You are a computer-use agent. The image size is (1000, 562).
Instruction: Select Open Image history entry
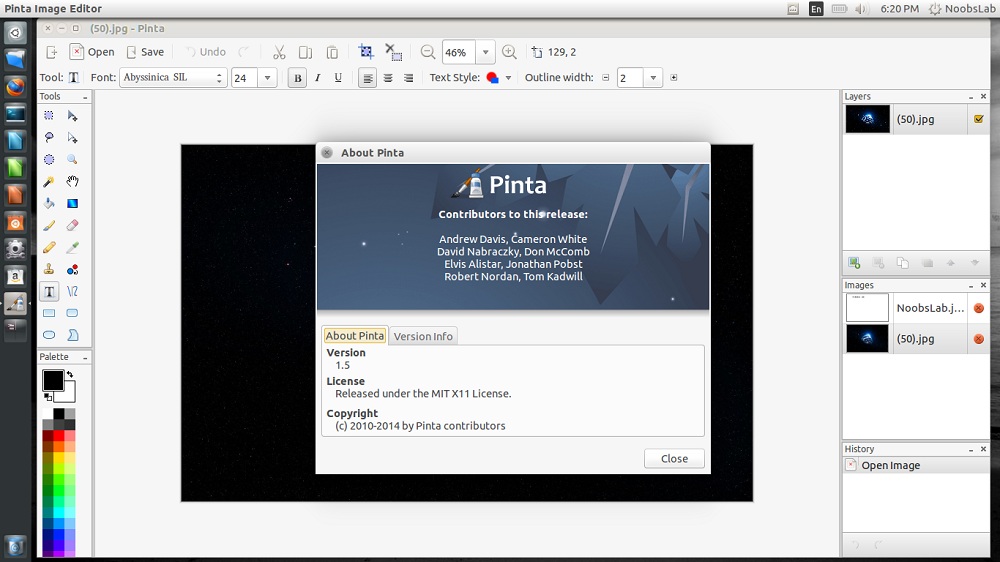pyautogui.click(x=916, y=466)
